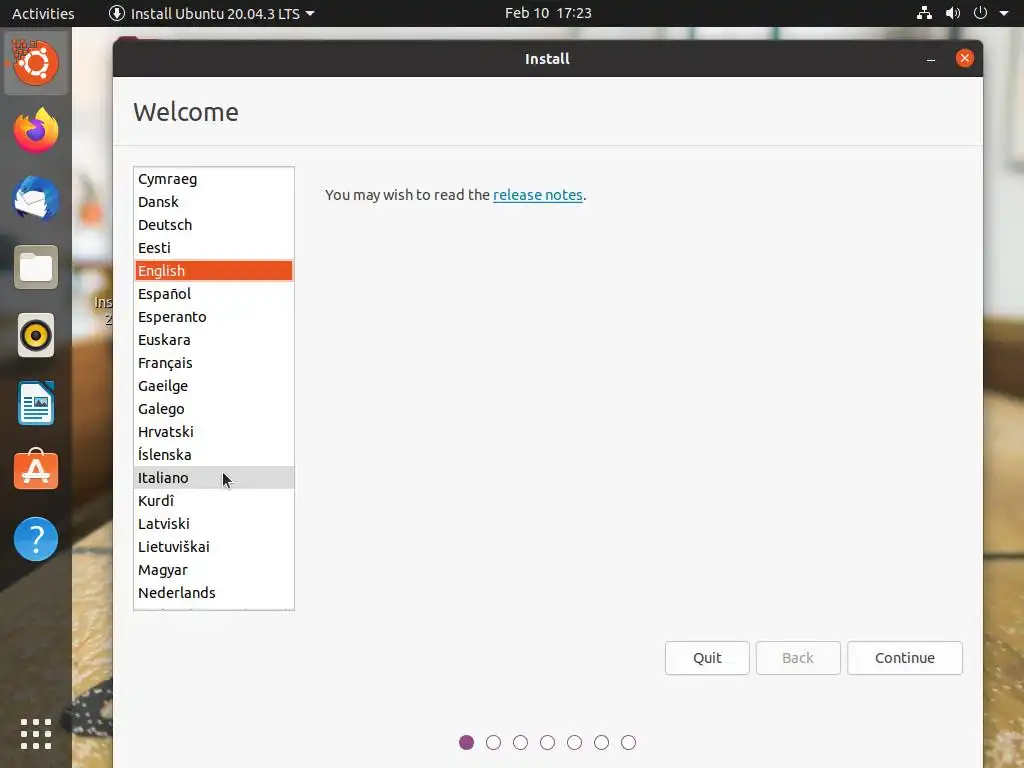Select Eesti in the language list
This screenshot has height=768, width=1024.
coord(214,248)
